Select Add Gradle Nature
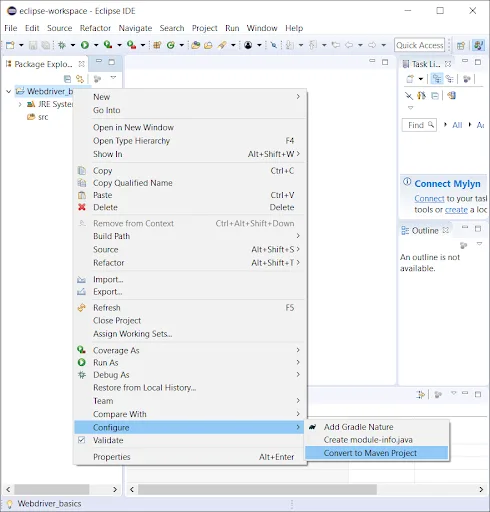Screen dimensions: 490x512 point(377,427)
